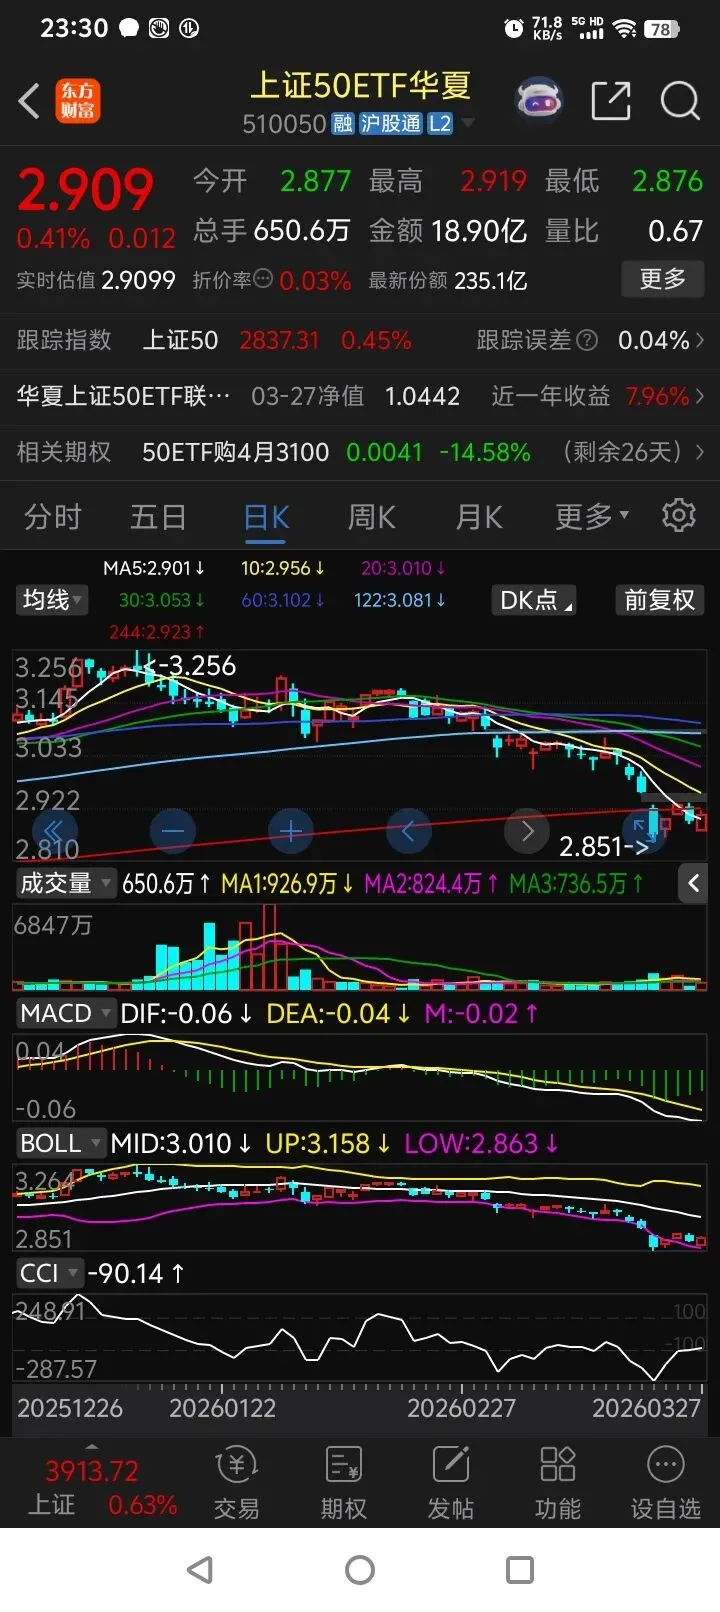
Task: Open the CCI indicator dropdown
Action: point(48,1273)
